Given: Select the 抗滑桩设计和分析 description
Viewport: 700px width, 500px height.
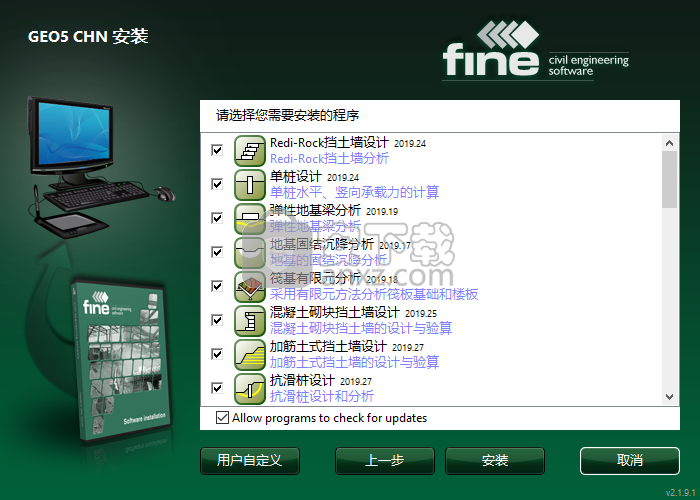Looking at the screenshot, I should click(x=322, y=396).
